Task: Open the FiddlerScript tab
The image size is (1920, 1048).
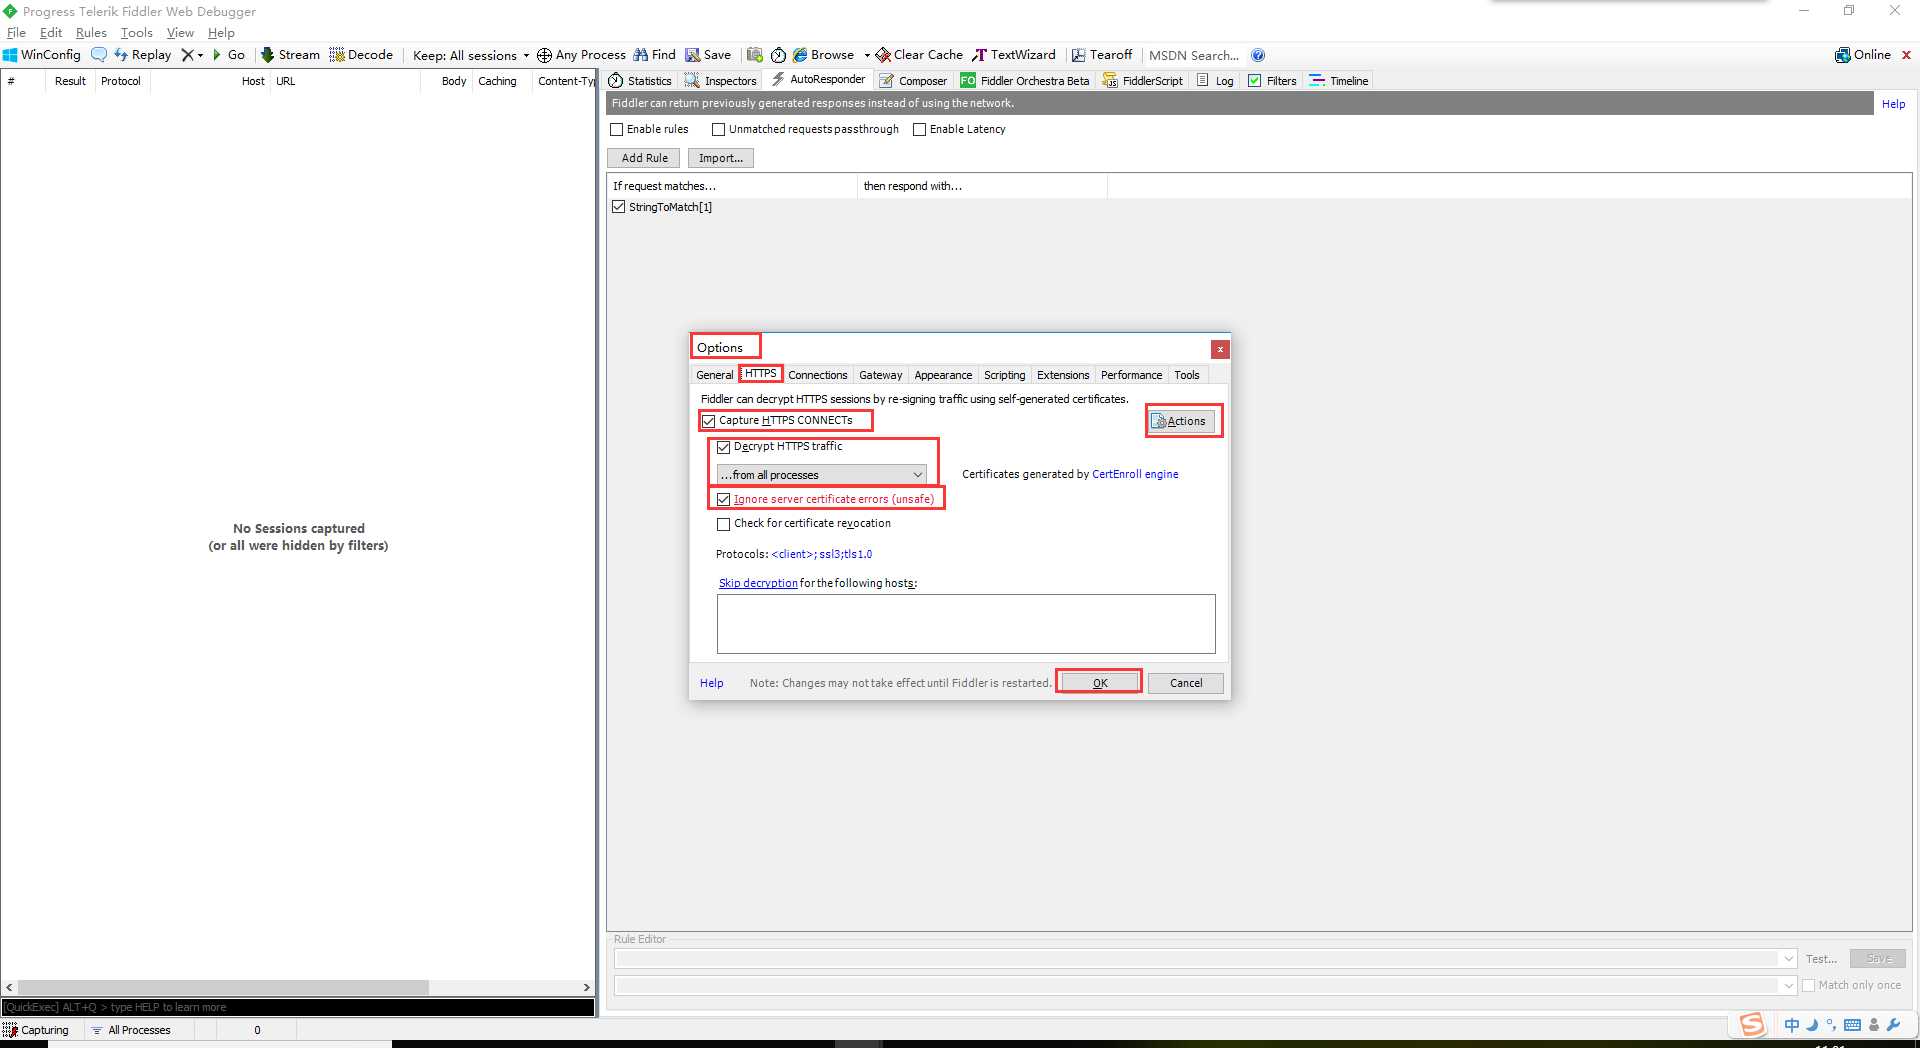Action: pyautogui.click(x=1143, y=81)
